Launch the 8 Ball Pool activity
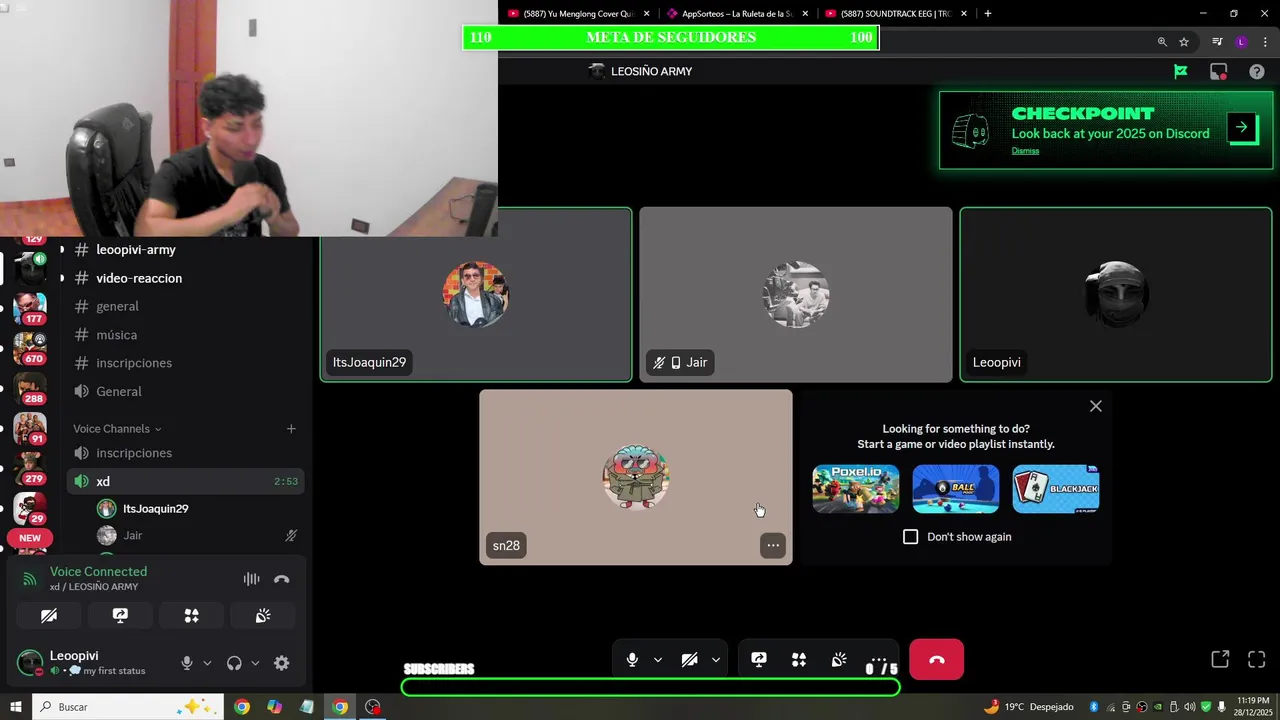1280x720 pixels. pyautogui.click(x=956, y=489)
